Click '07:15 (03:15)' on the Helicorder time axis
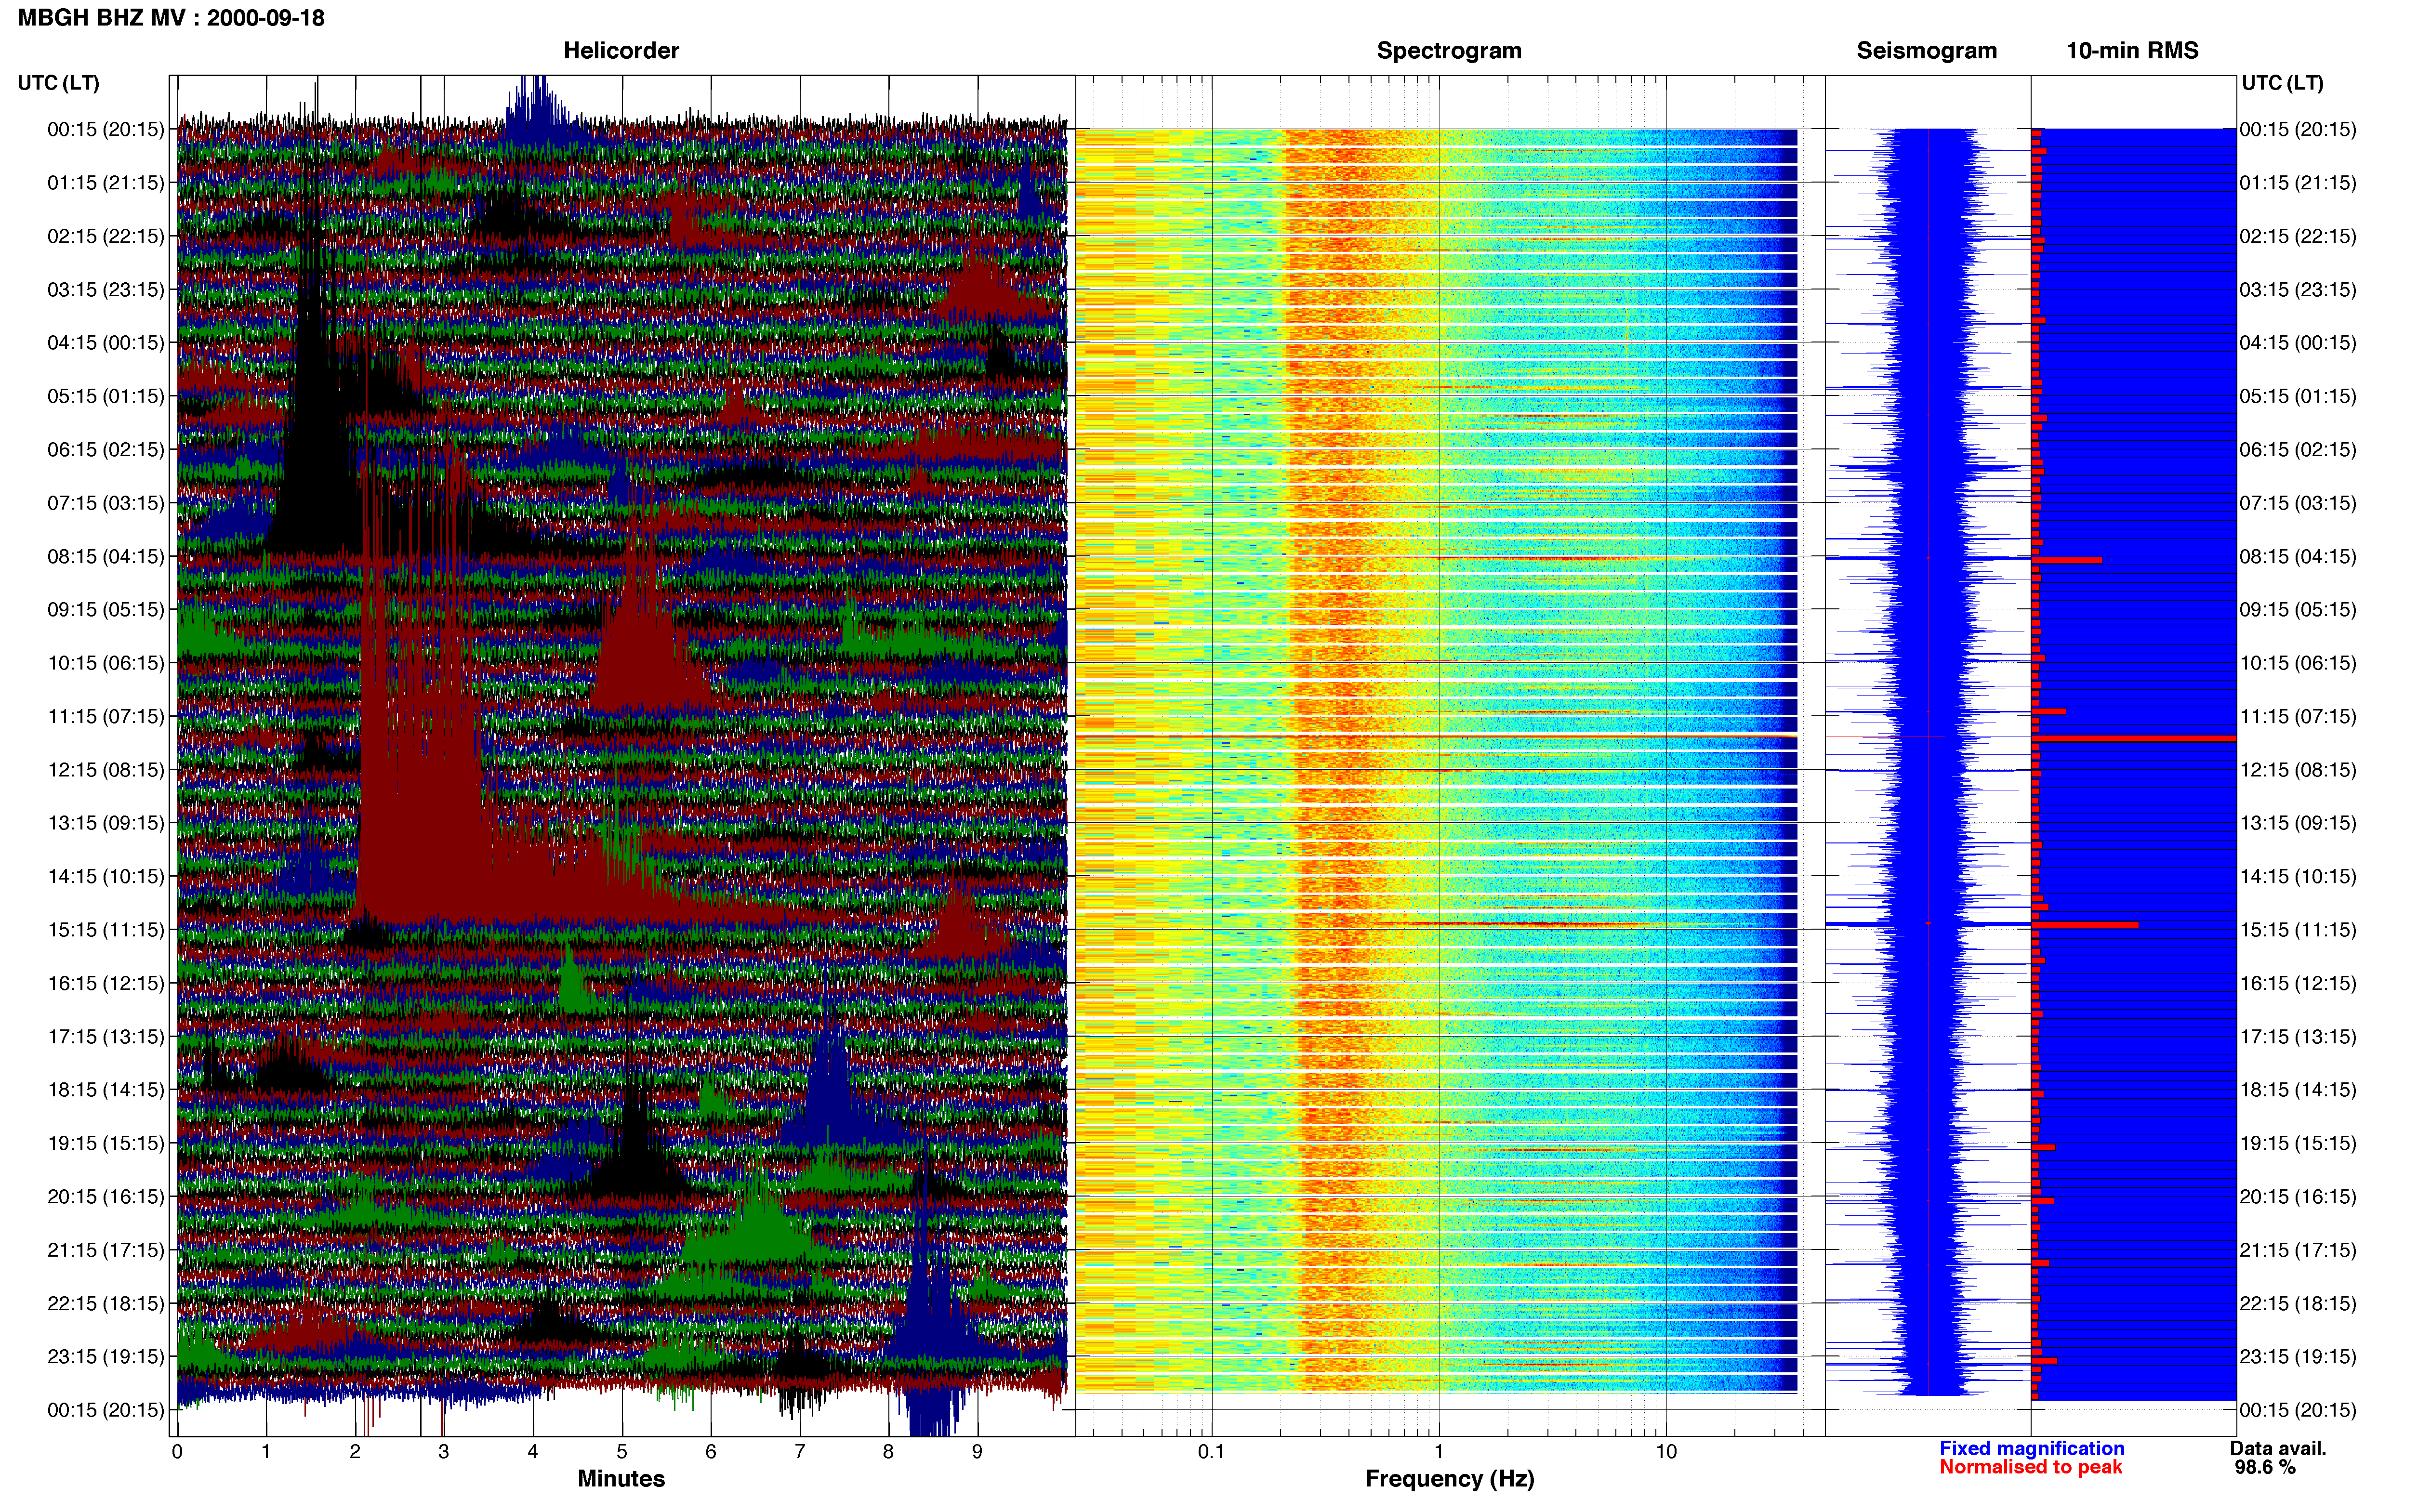 [106, 503]
